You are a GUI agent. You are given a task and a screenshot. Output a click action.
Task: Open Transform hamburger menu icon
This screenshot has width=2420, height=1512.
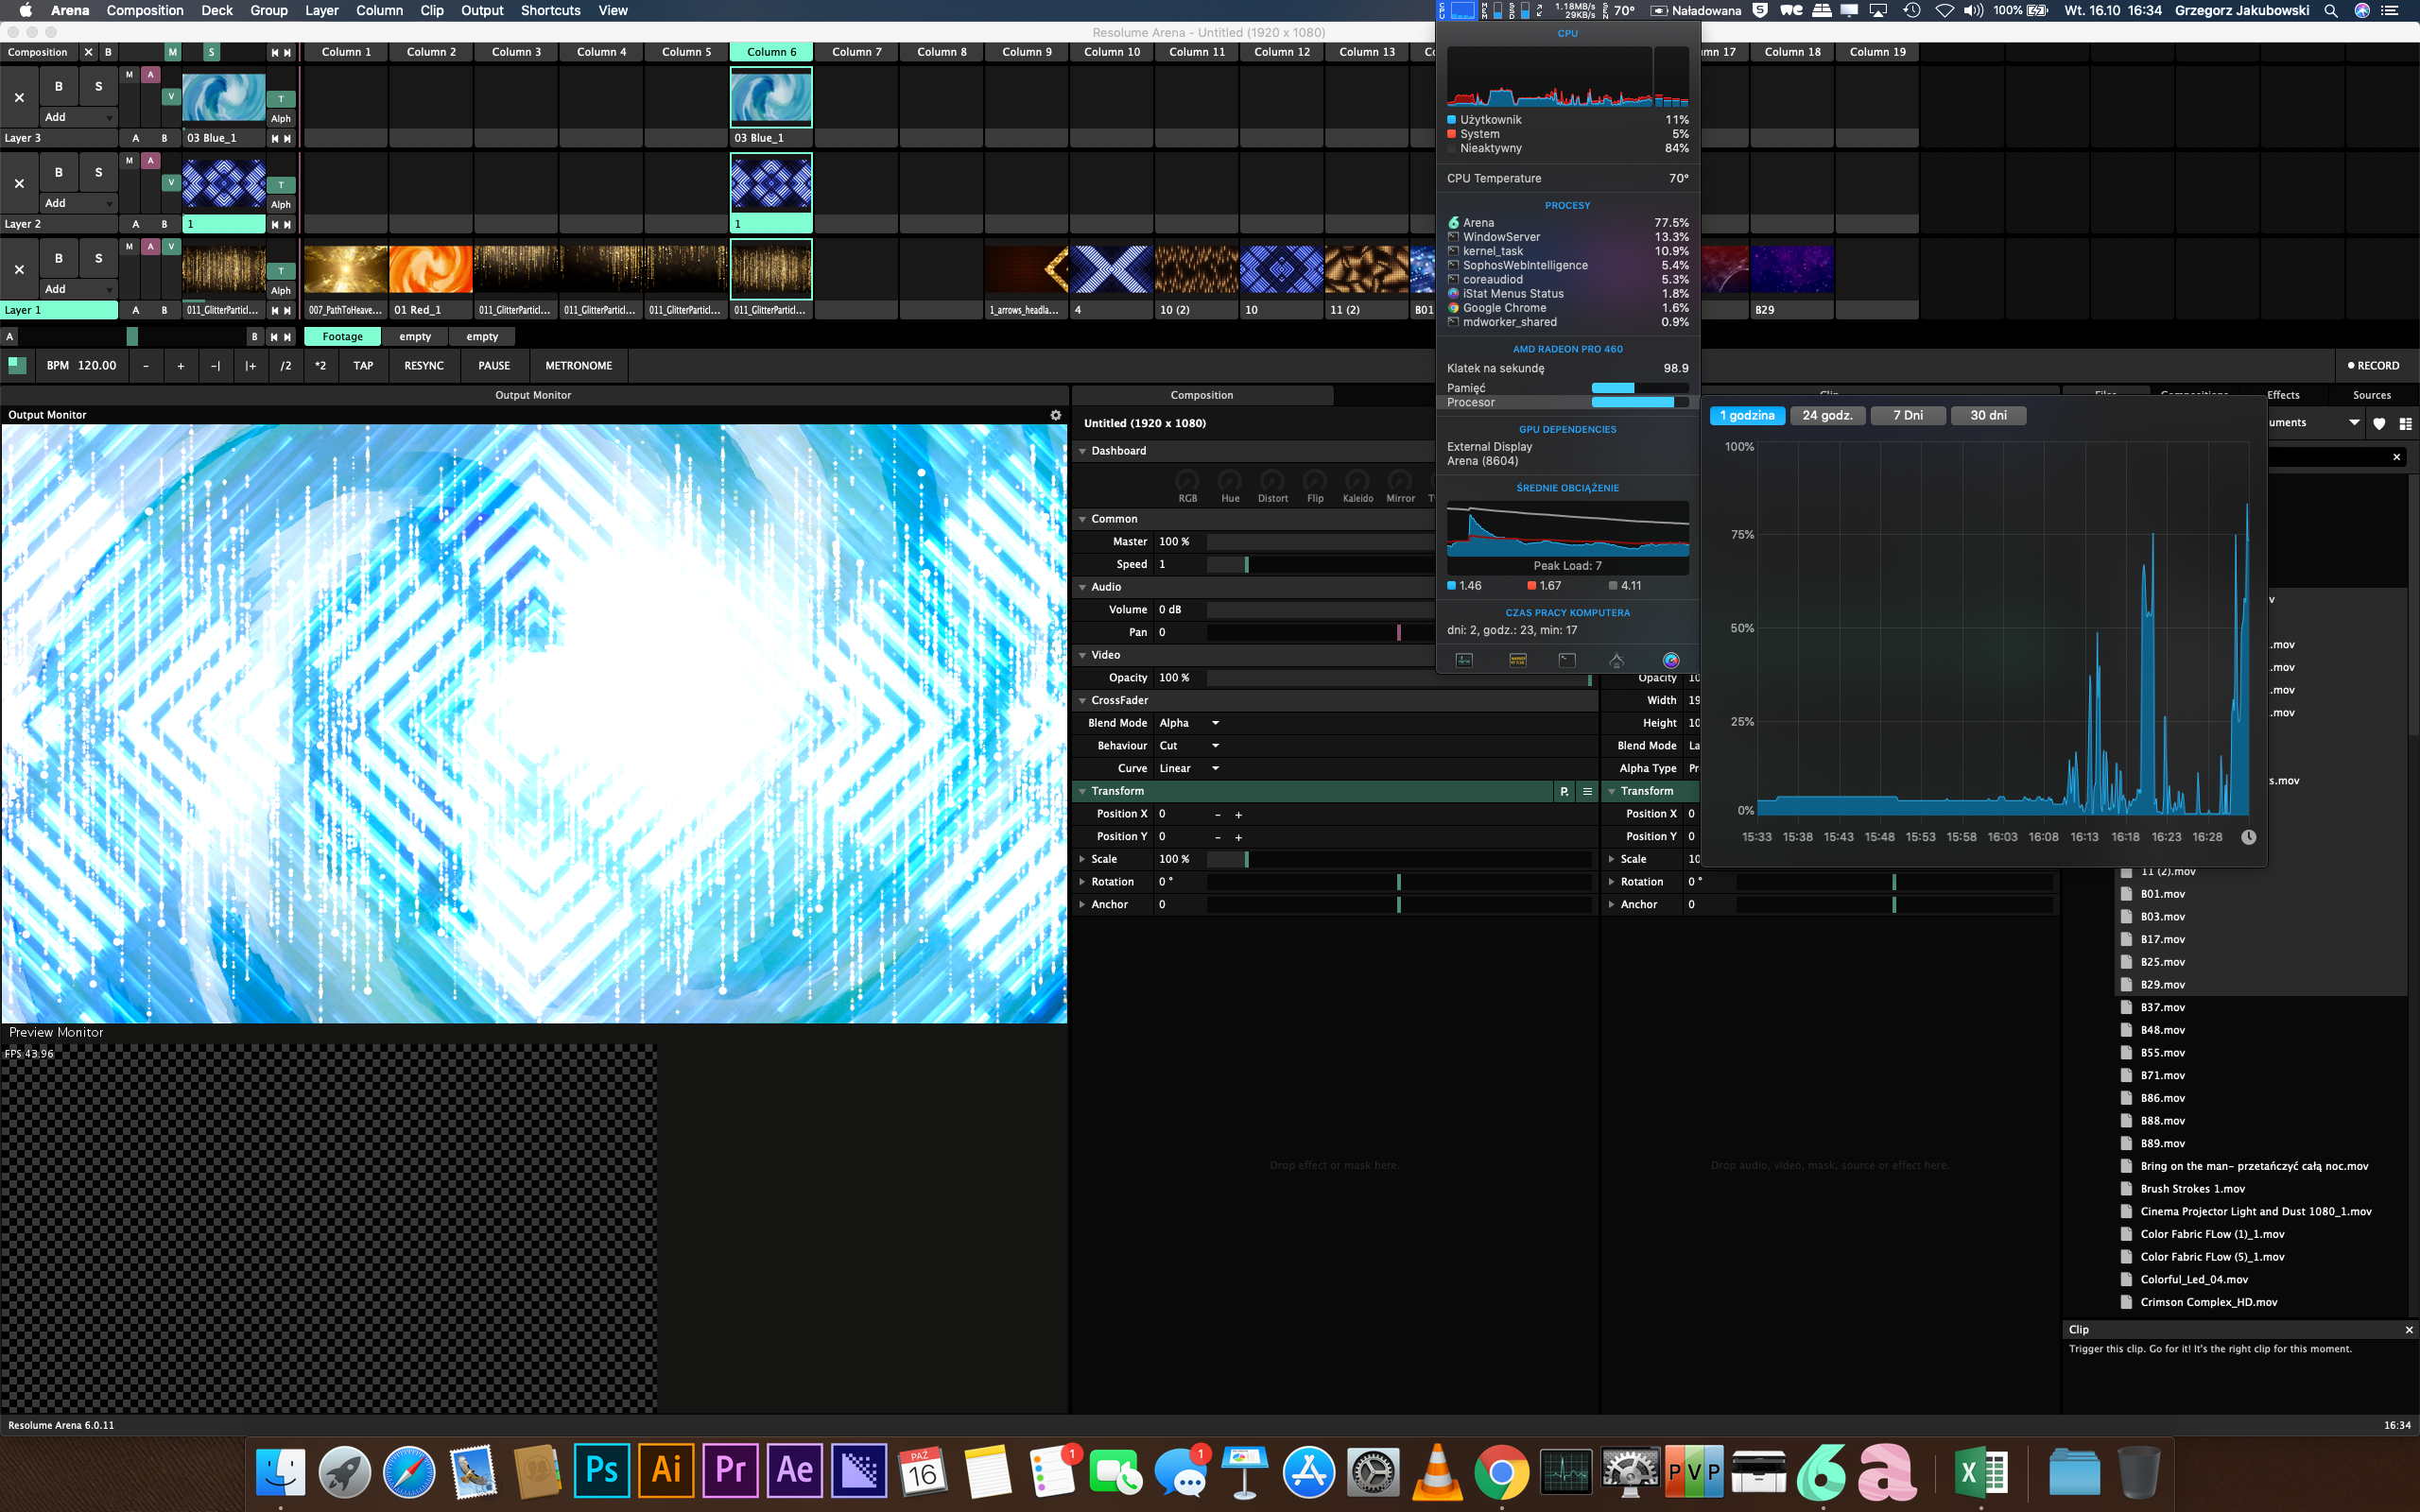[x=1587, y=791]
